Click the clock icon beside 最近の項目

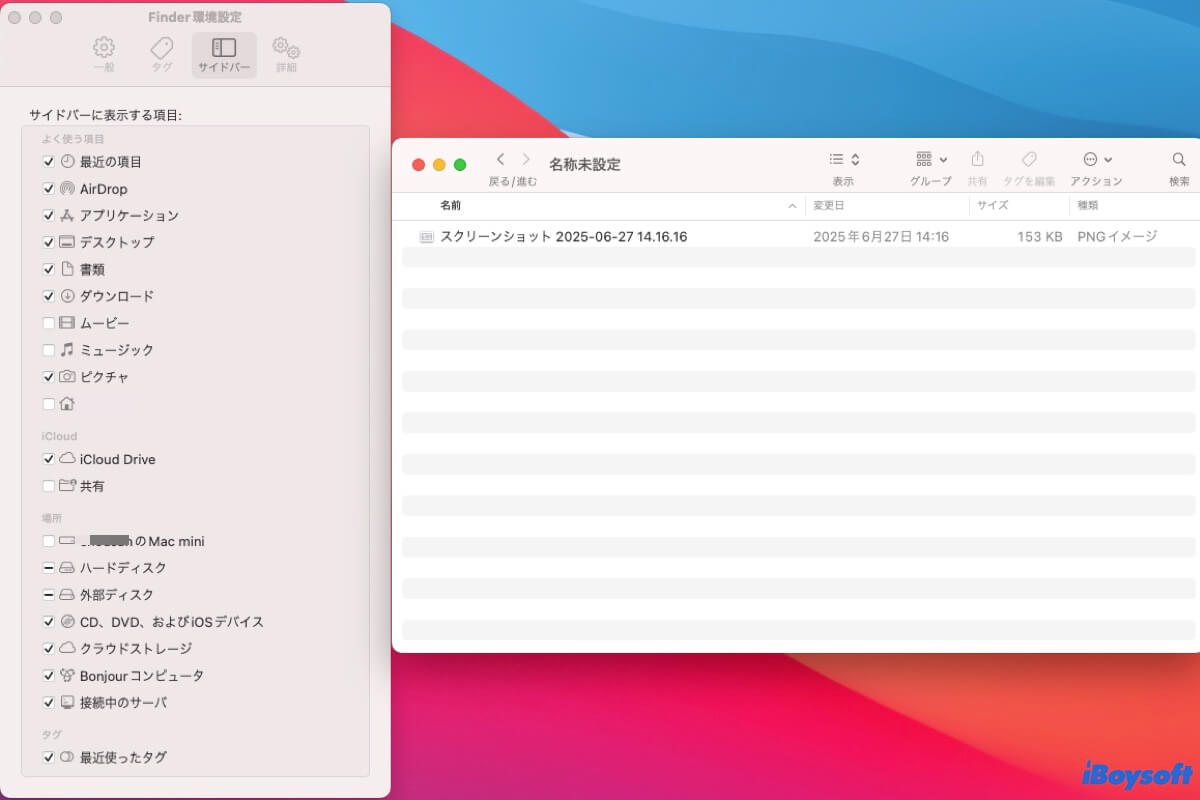click(67, 161)
